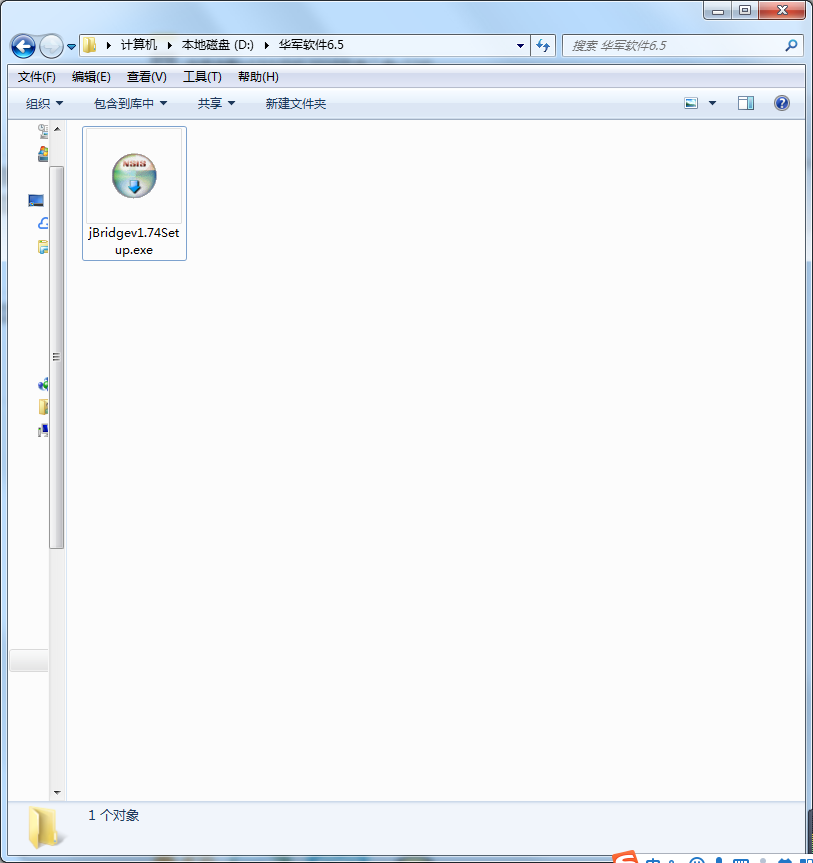Open the 编辑(E) menu
Image resolution: width=813 pixels, height=863 pixels.
pyautogui.click(x=91, y=77)
